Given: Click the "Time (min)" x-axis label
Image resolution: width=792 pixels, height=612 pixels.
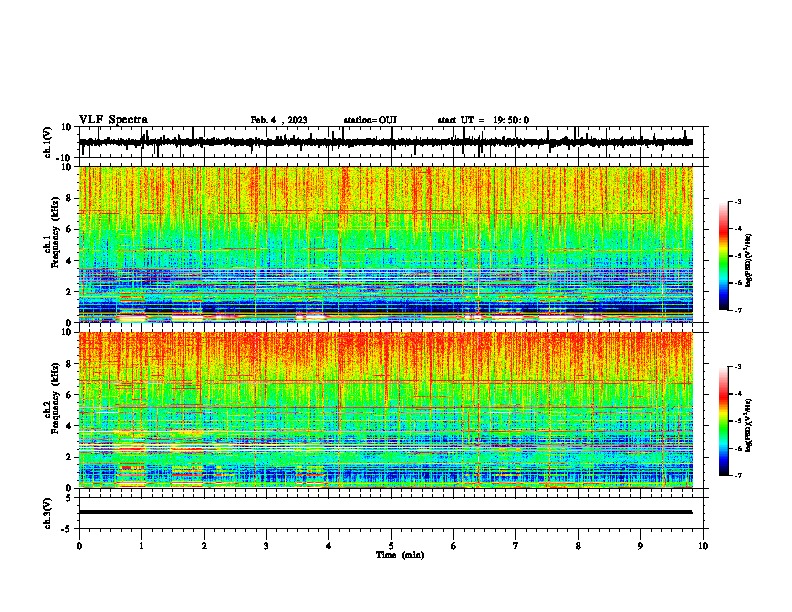Looking at the screenshot, I should point(400,555).
